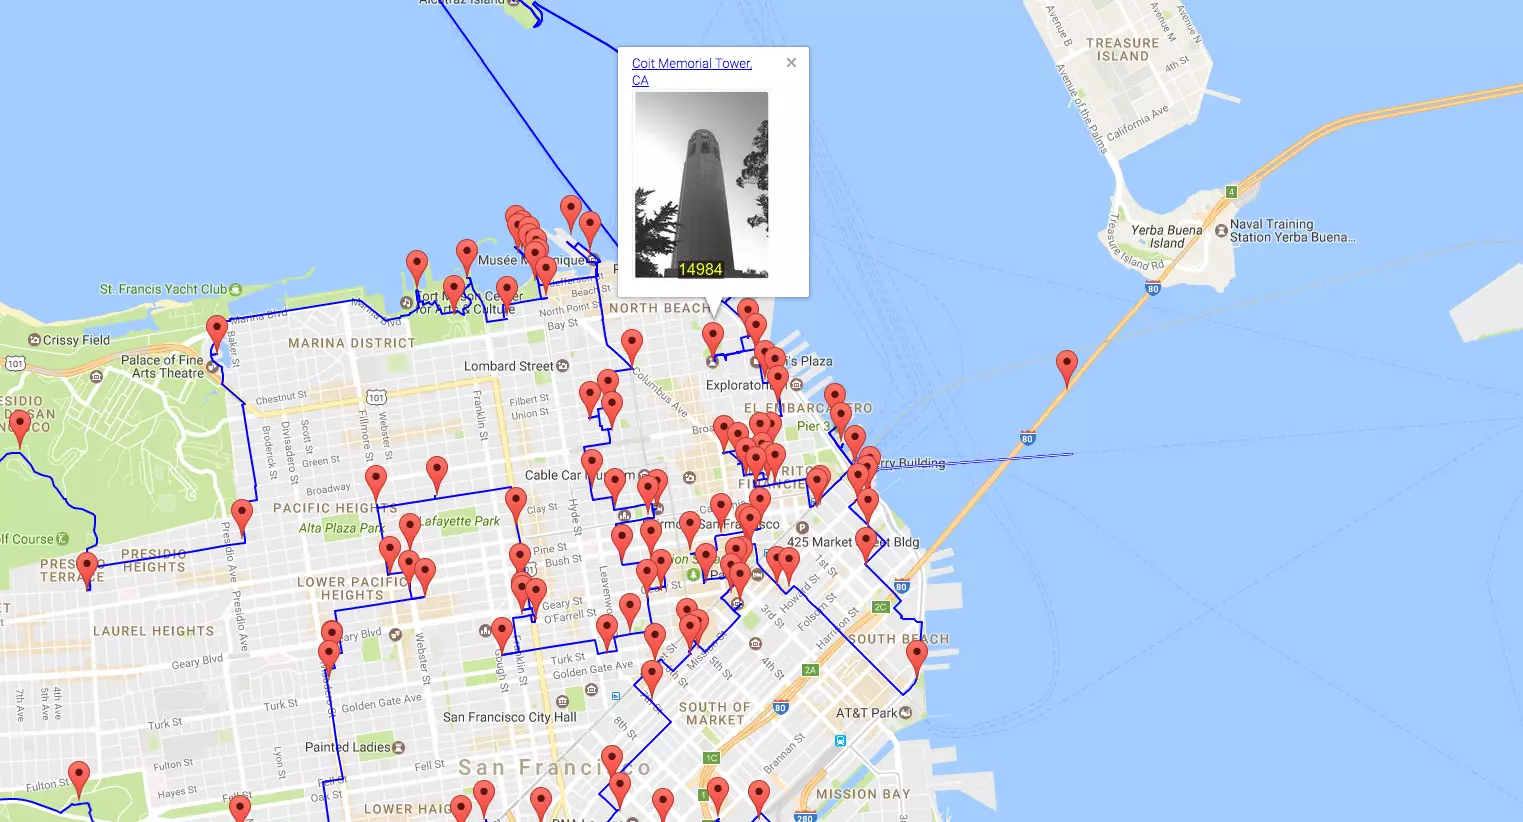Click the LOWER PACIFIC HEIGHTS label
Screen dimensions: 1523x822
(352, 588)
